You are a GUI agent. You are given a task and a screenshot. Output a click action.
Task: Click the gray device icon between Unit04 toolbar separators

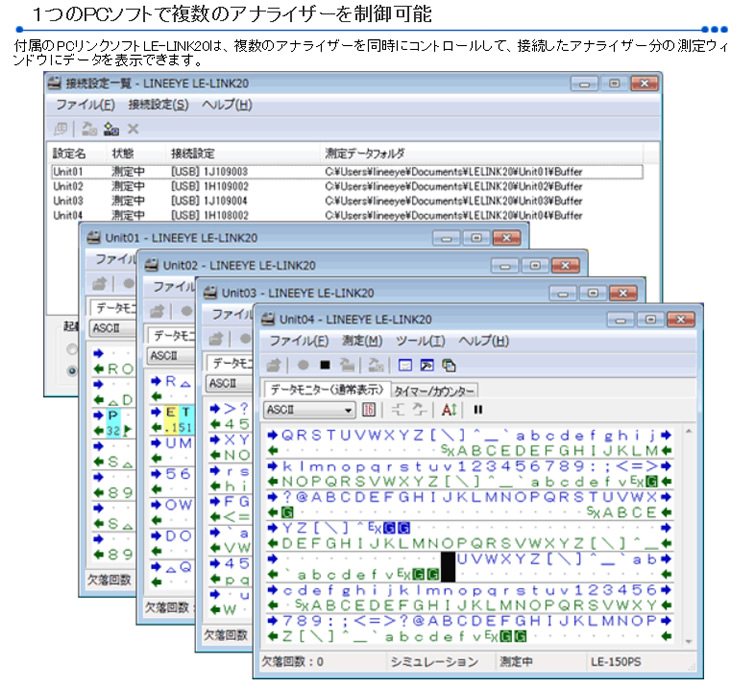376,365
